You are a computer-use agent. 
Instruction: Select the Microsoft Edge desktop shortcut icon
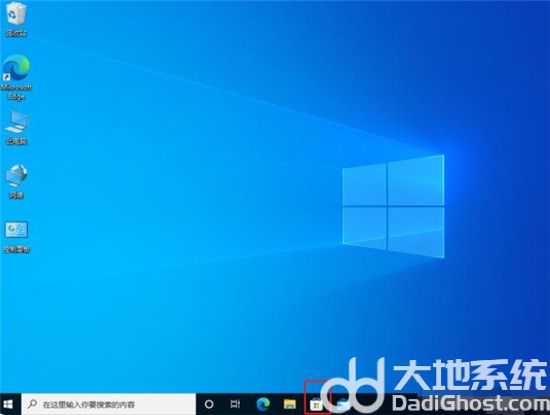pyautogui.click(x=16, y=67)
